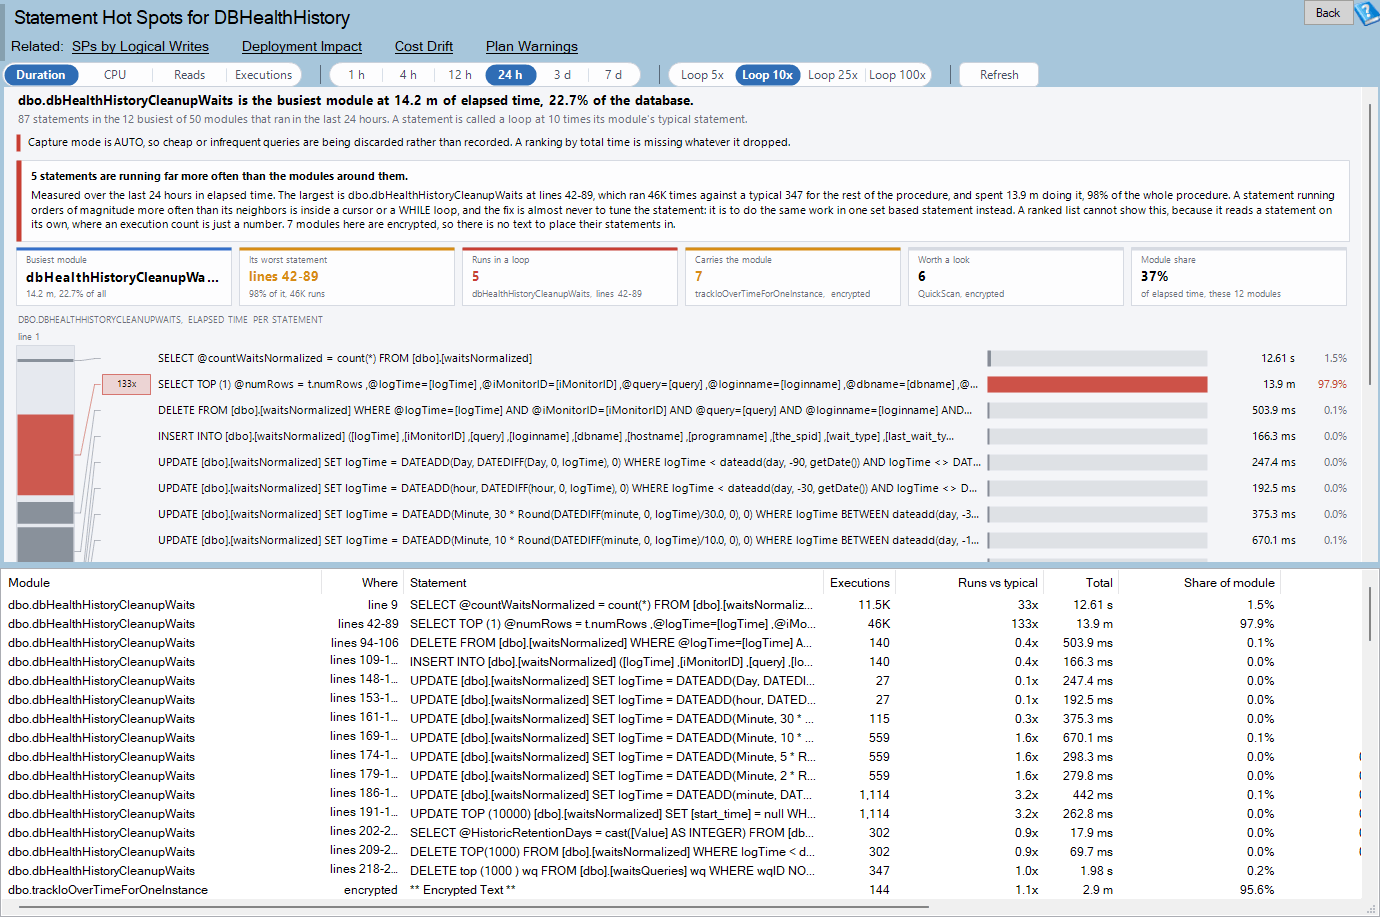The width and height of the screenshot is (1380, 917).
Task: Sort by Runs vs typical column
Action: [x=969, y=583]
